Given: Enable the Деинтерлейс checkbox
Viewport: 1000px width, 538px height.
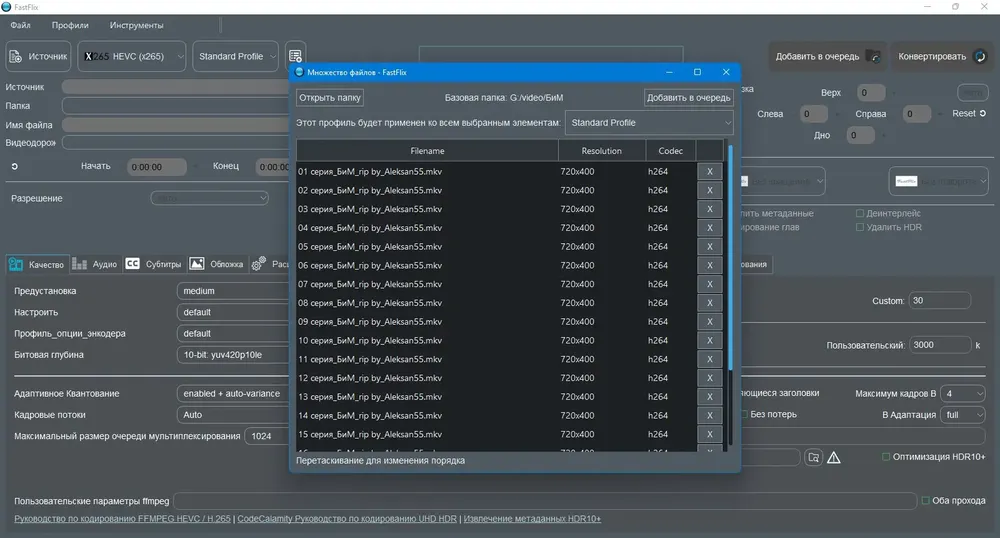Looking at the screenshot, I should pyautogui.click(x=860, y=214).
